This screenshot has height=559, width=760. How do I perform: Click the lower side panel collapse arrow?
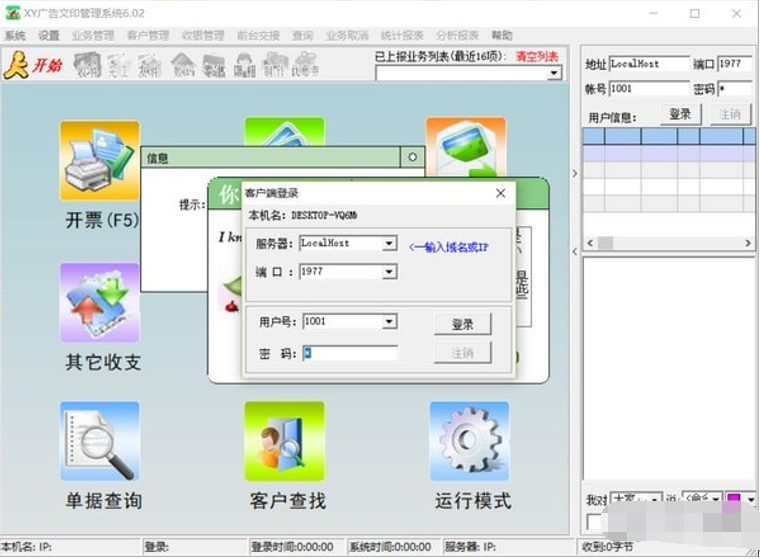click(x=575, y=252)
